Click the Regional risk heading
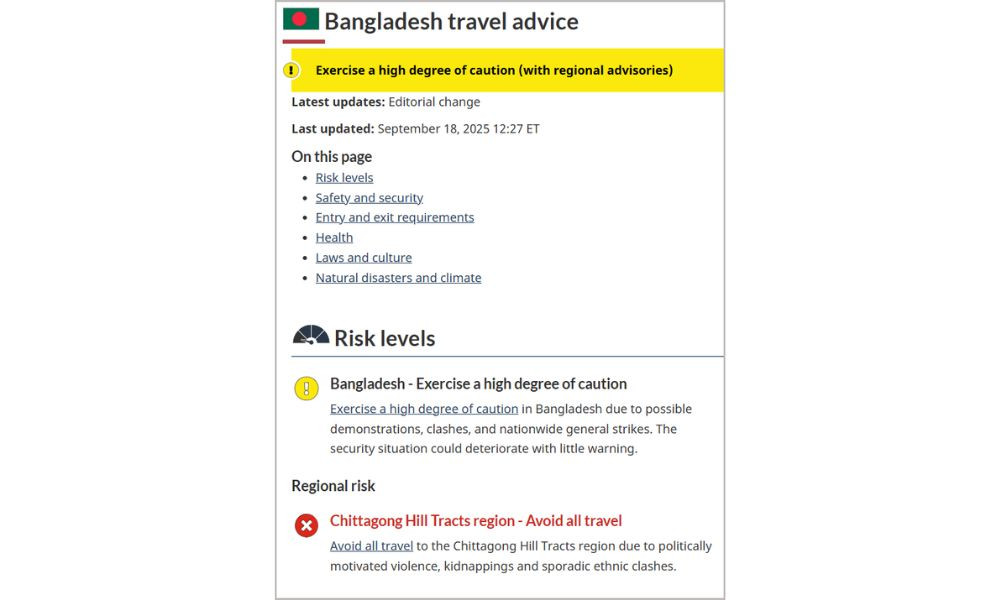 coord(333,486)
